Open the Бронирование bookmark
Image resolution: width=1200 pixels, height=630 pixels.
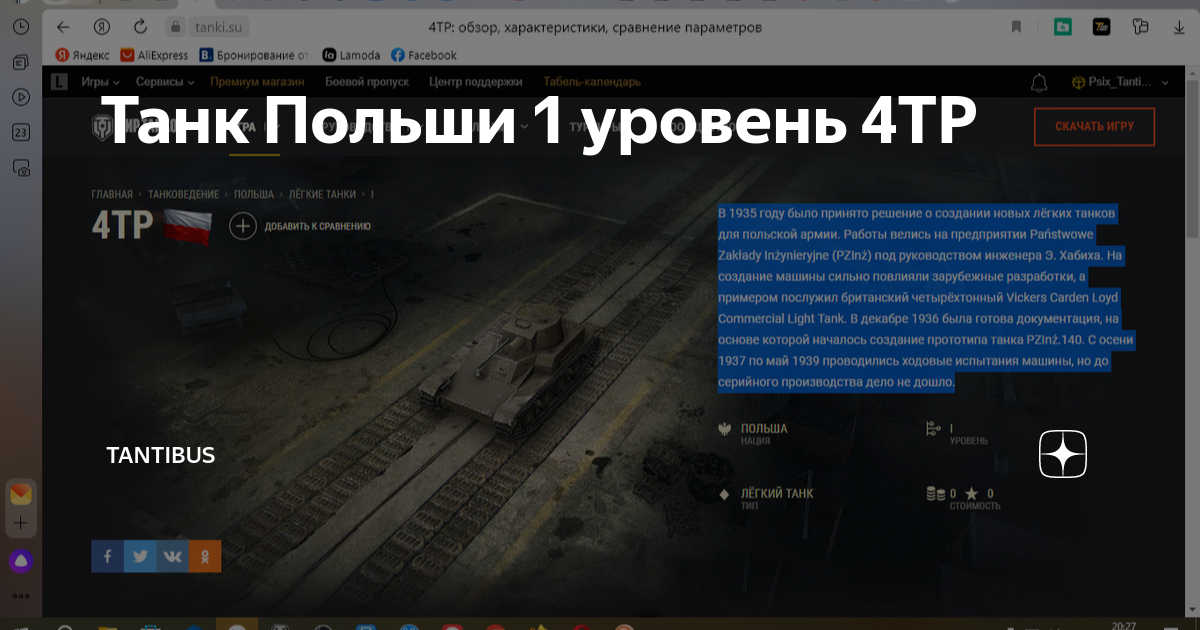[x=254, y=55]
